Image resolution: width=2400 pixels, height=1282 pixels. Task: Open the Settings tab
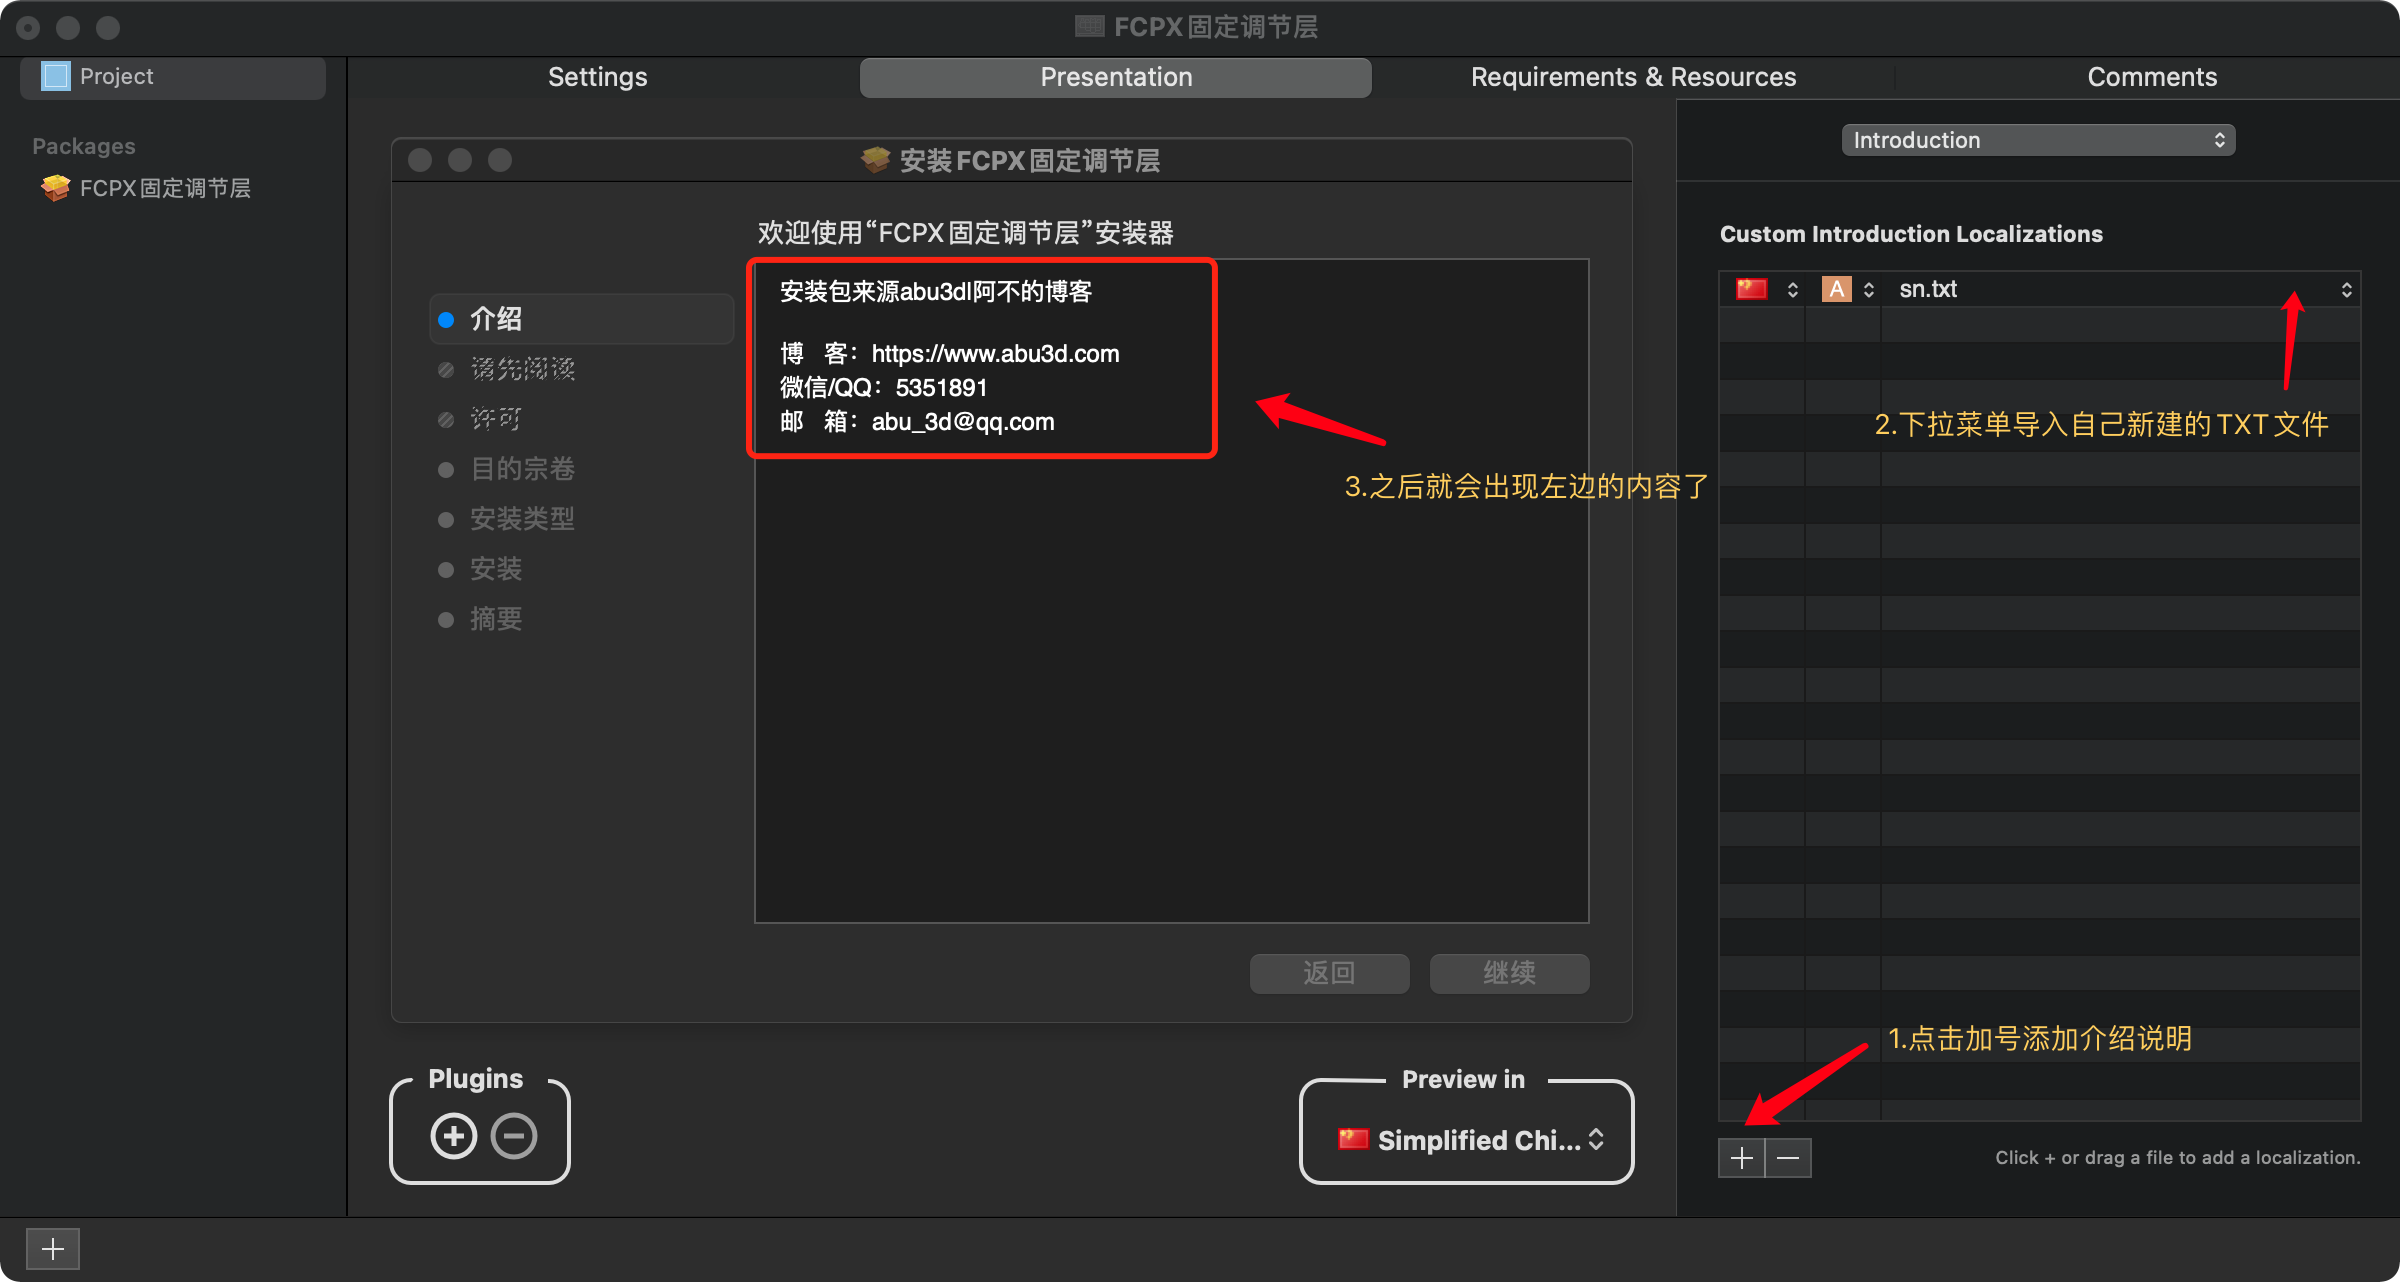pyautogui.click(x=598, y=77)
